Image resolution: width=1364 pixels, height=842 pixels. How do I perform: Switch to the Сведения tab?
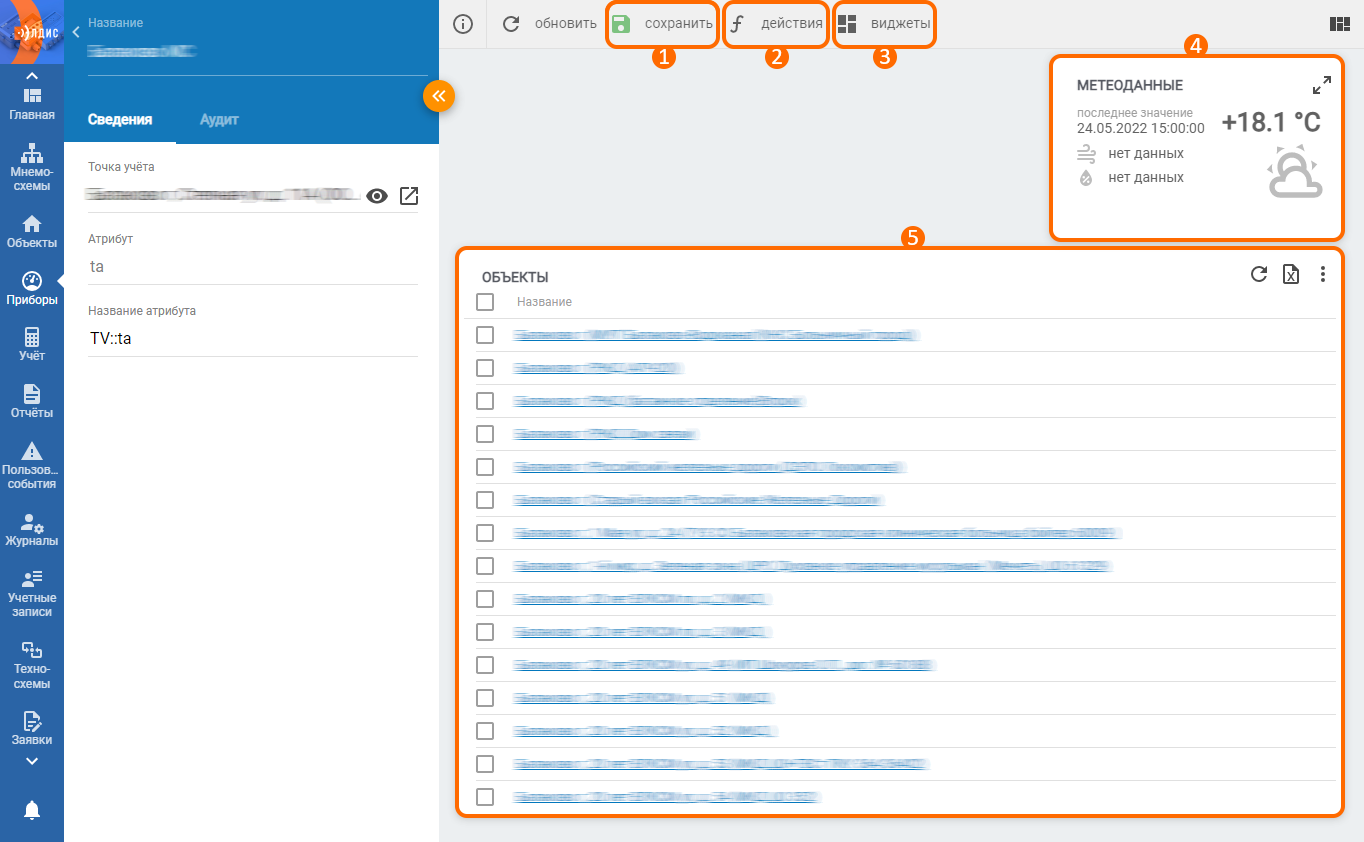point(120,119)
